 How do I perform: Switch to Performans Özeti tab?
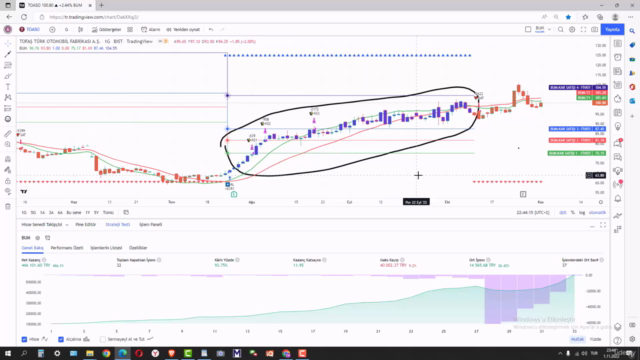point(67,248)
